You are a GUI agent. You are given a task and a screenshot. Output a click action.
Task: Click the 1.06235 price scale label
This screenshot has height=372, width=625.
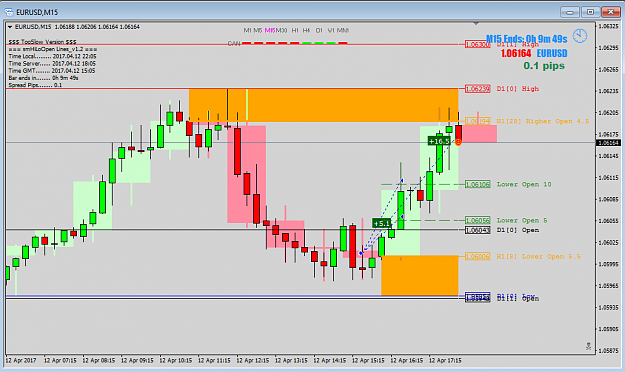[x=608, y=91]
